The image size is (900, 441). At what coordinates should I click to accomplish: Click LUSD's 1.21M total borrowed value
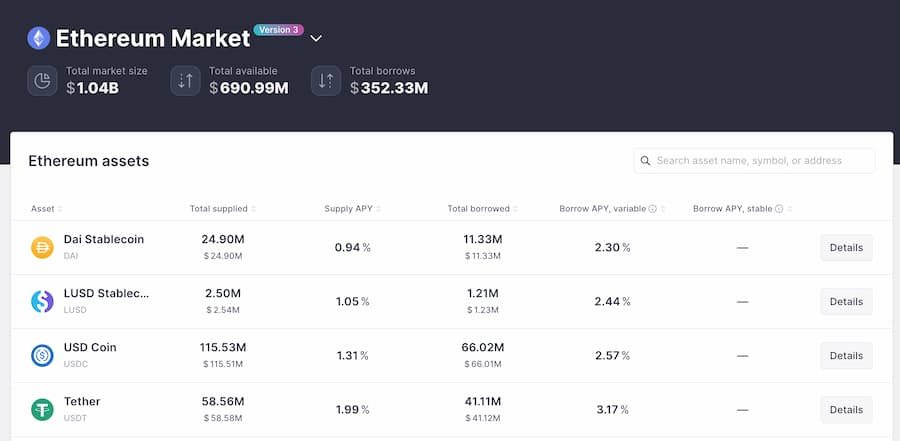click(483, 293)
